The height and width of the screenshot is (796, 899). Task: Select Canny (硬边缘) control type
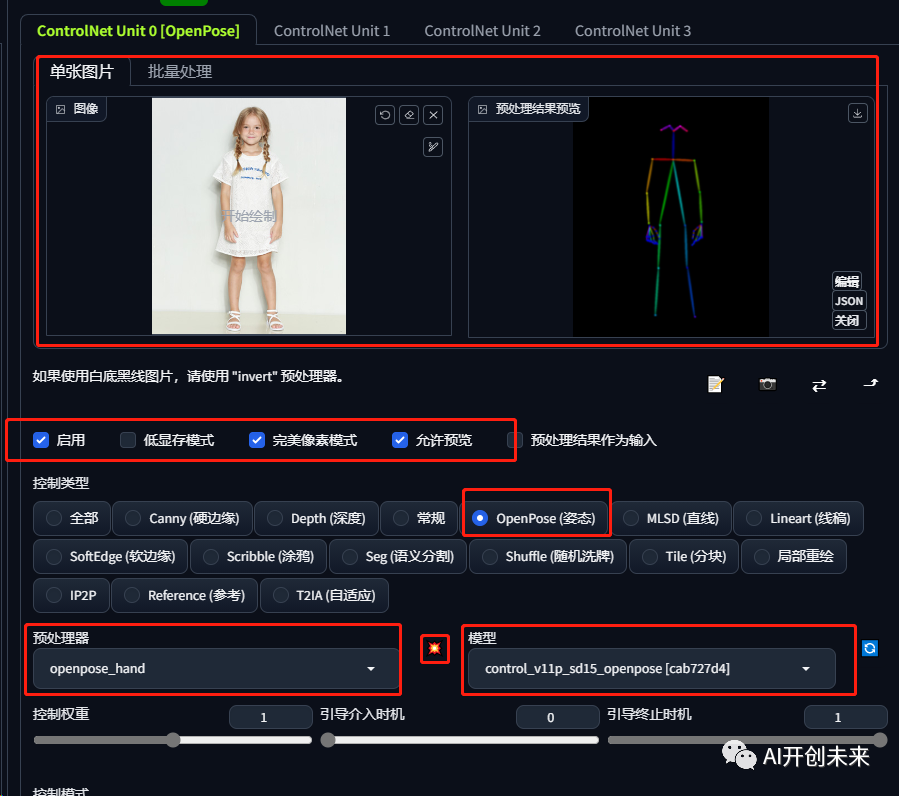click(182, 518)
